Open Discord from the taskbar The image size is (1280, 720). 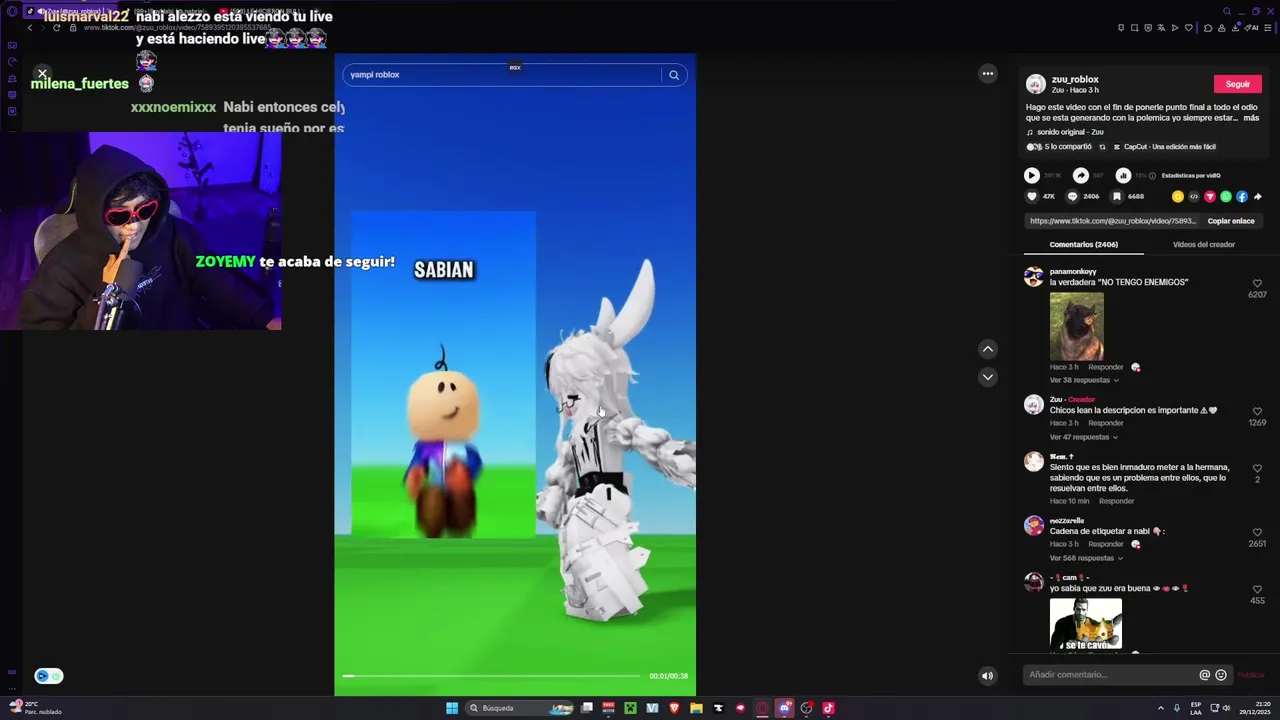[x=784, y=708]
